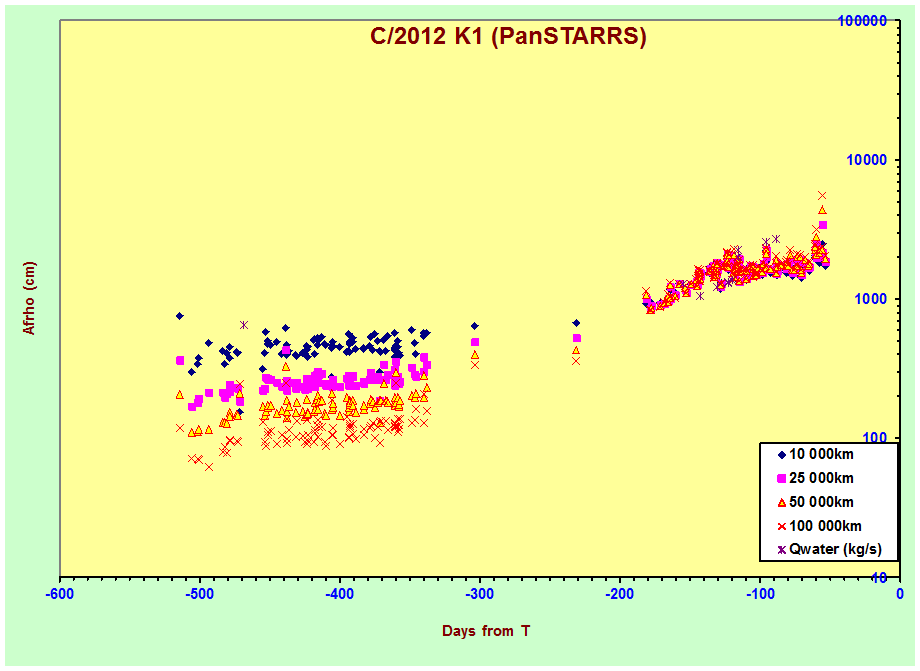Click the blue diamond data point near day -300
Viewport: 920px width, 671px height.
[475, 326]
